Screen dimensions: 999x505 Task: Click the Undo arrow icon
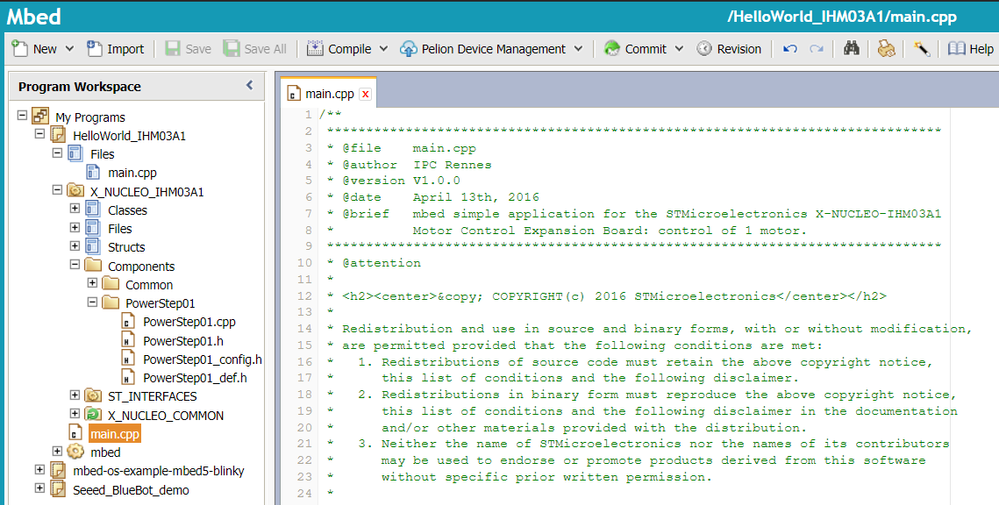[x=790, y=48]
